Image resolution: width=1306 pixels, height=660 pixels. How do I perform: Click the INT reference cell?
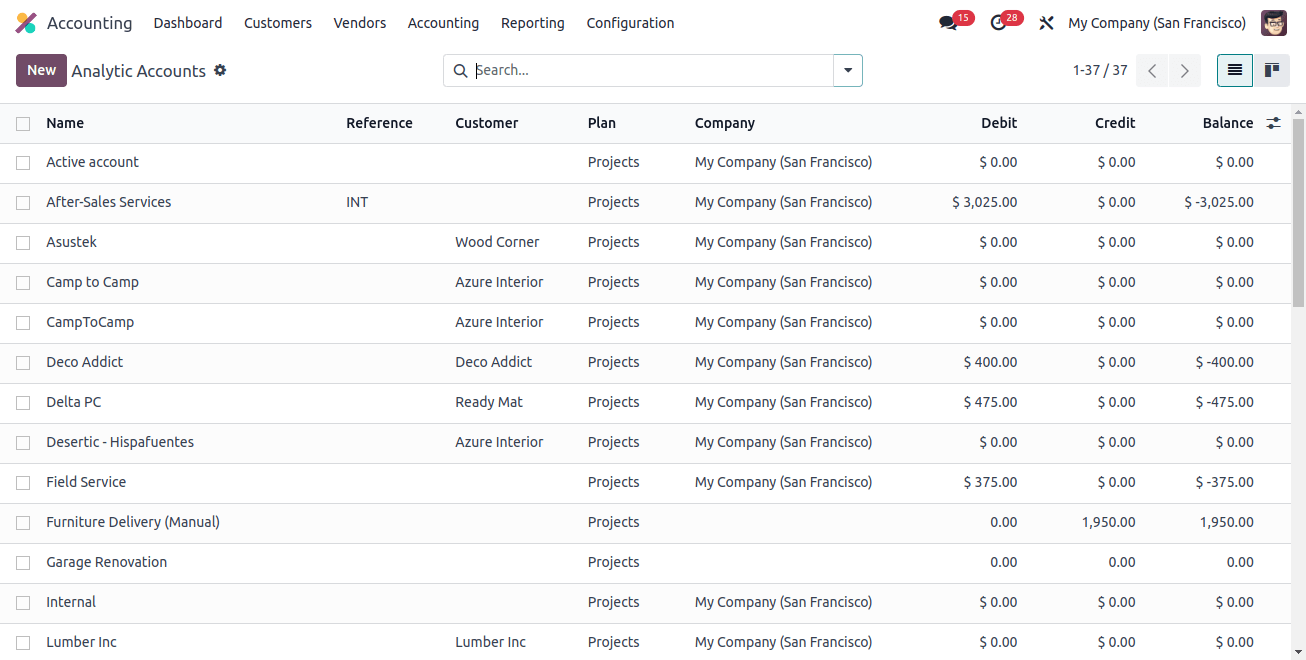pos(357,202)
